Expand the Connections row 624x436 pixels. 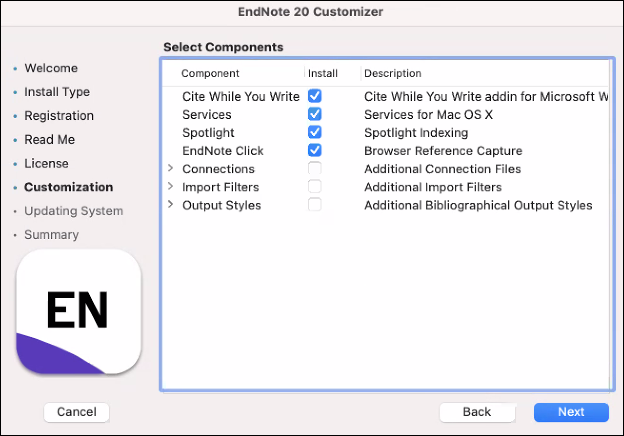(170, 168)
